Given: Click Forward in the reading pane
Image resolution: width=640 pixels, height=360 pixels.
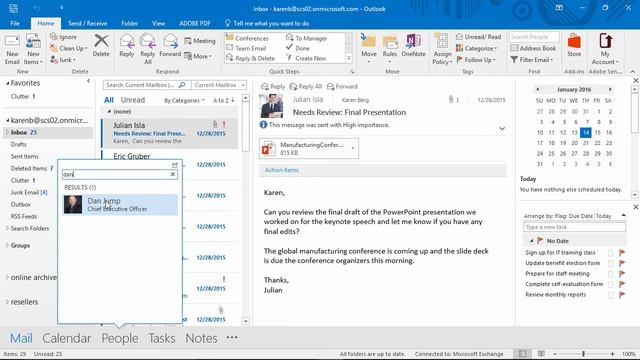Looking at the screenshot, I should click(342, 87).
